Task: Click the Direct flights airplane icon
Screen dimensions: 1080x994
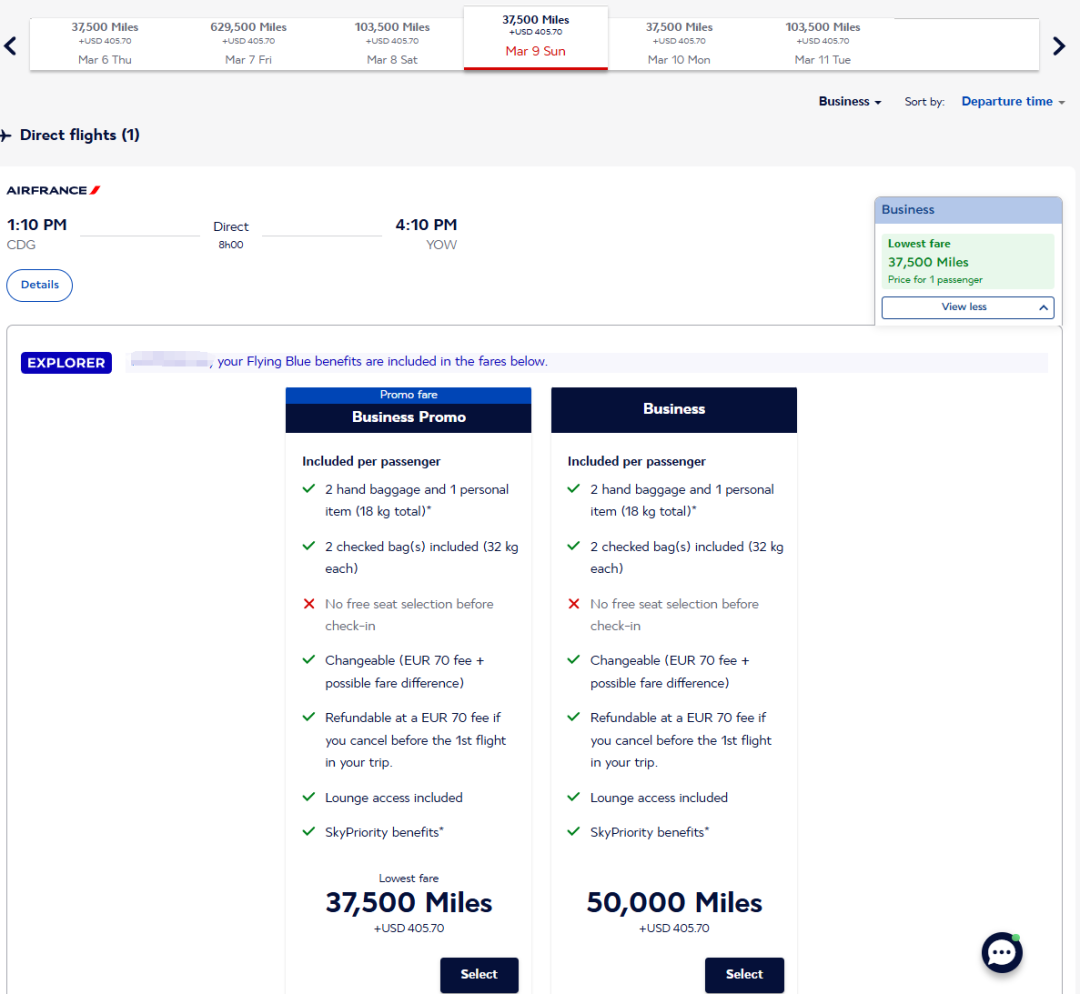Action: click(x=6, y=135)
